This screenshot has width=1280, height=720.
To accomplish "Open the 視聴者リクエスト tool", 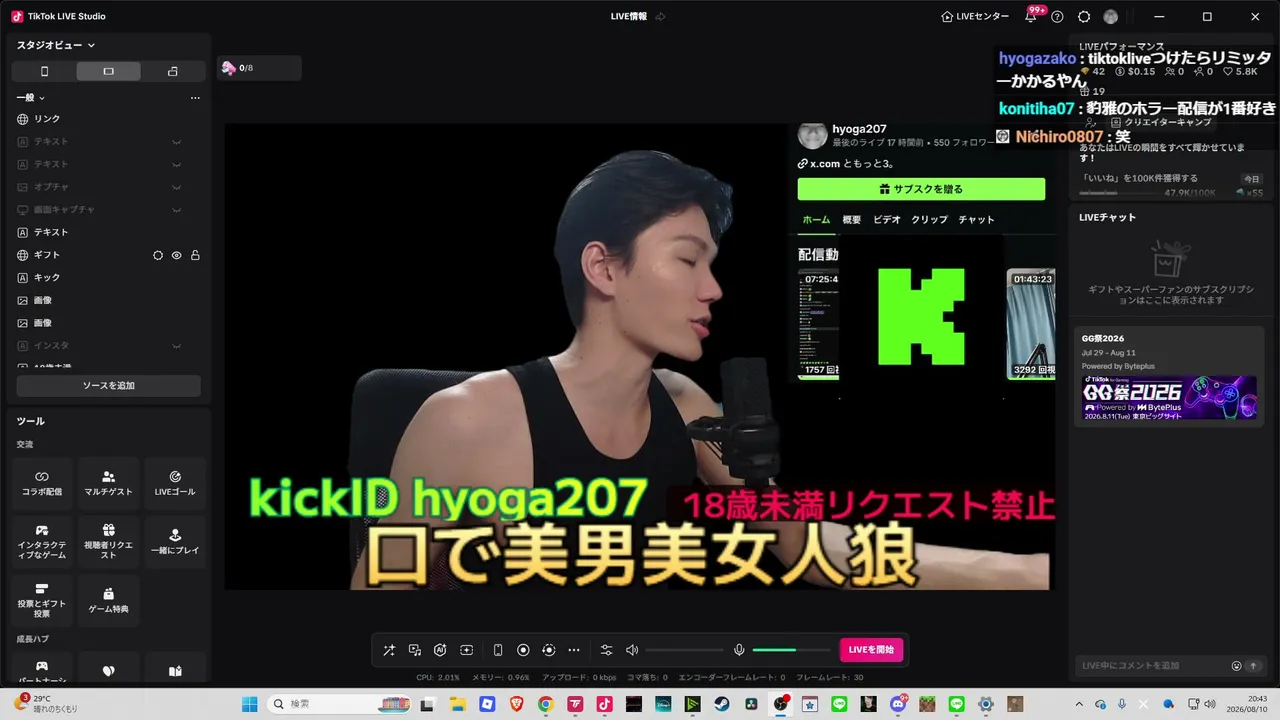I will (108, 542).
